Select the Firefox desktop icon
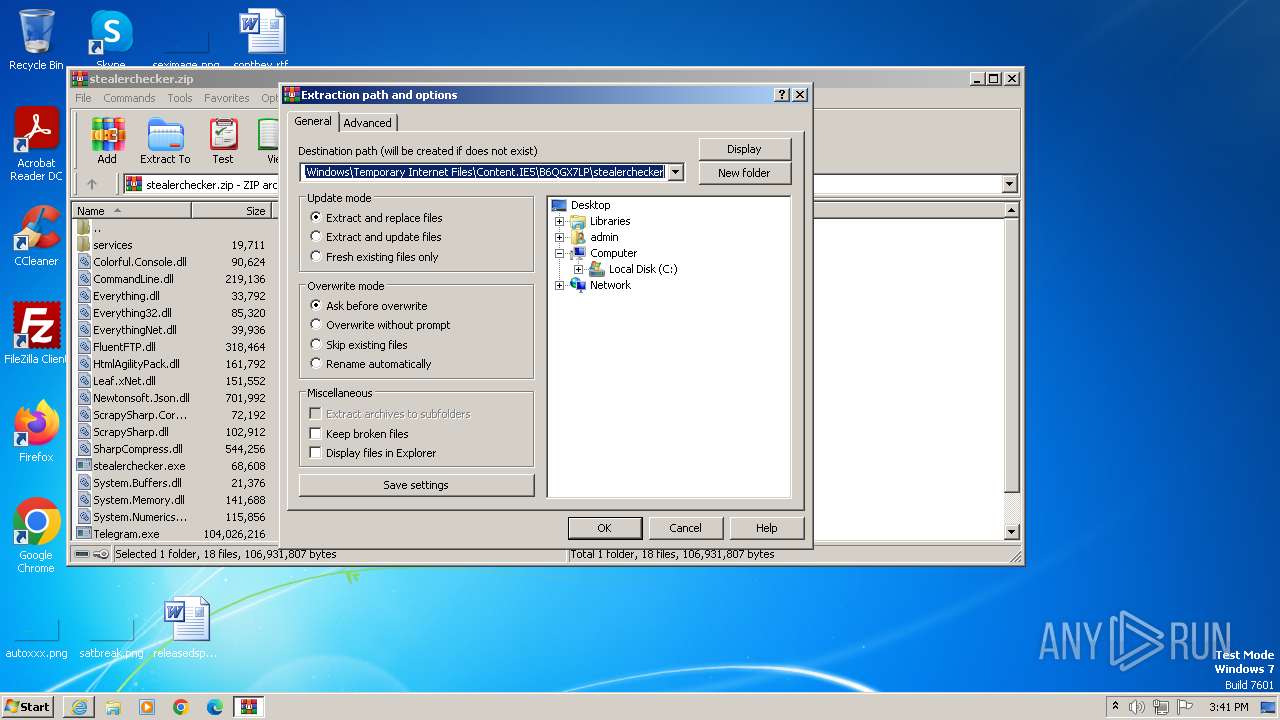1280x720 pixels. (x=36, y=432)
